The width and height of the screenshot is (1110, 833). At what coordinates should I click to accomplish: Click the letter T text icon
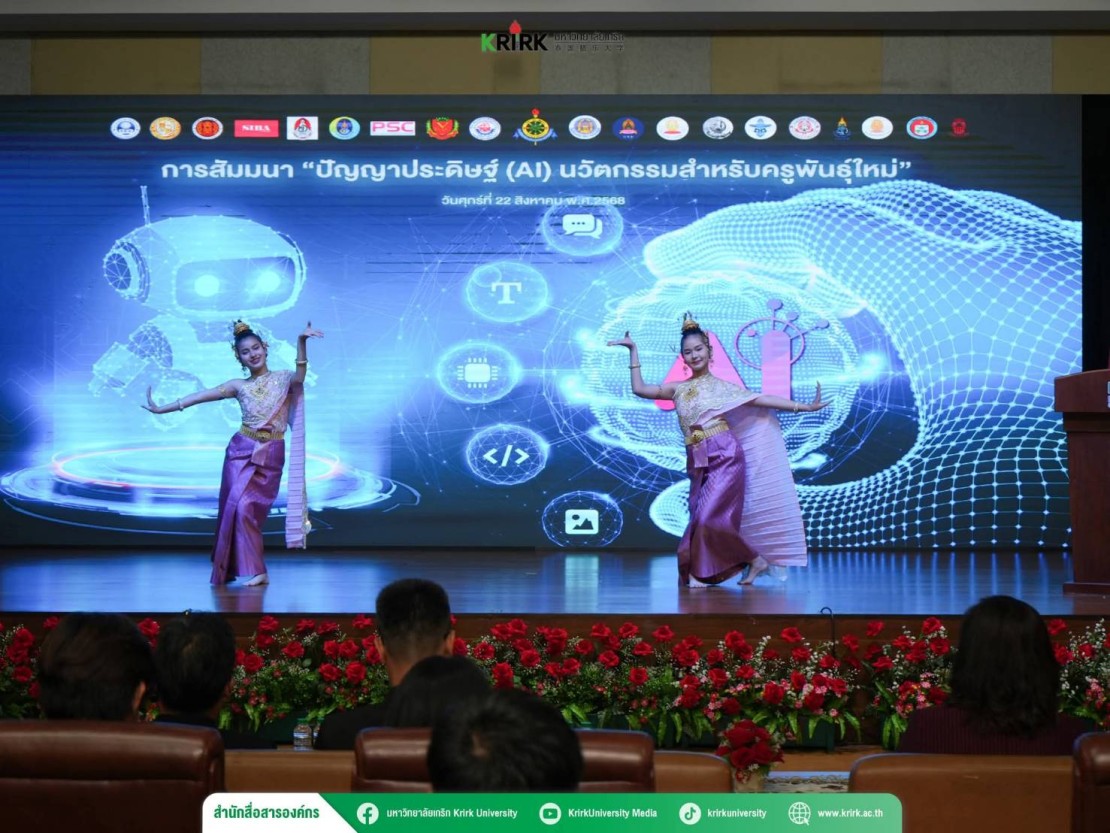point(507,292)
